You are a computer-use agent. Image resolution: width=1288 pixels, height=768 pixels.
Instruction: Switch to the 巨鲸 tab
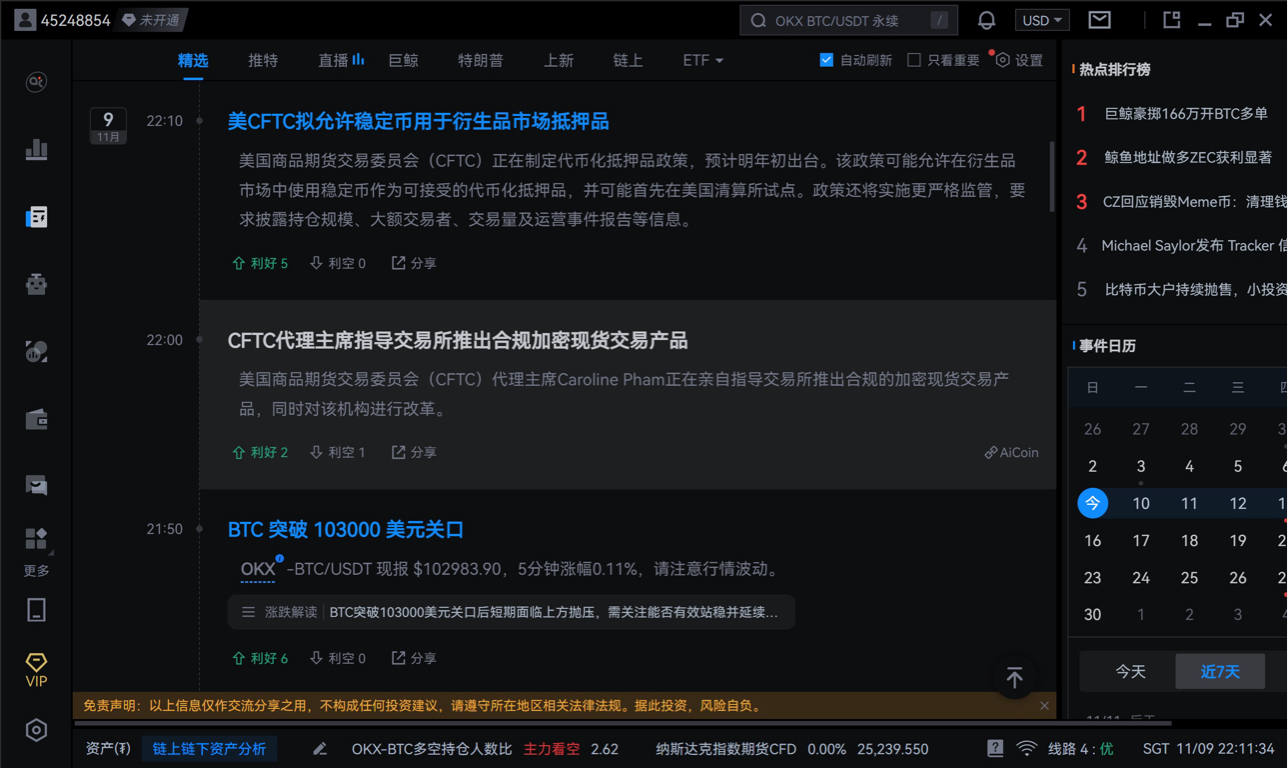pyautogui.click(x=403, y=60)
